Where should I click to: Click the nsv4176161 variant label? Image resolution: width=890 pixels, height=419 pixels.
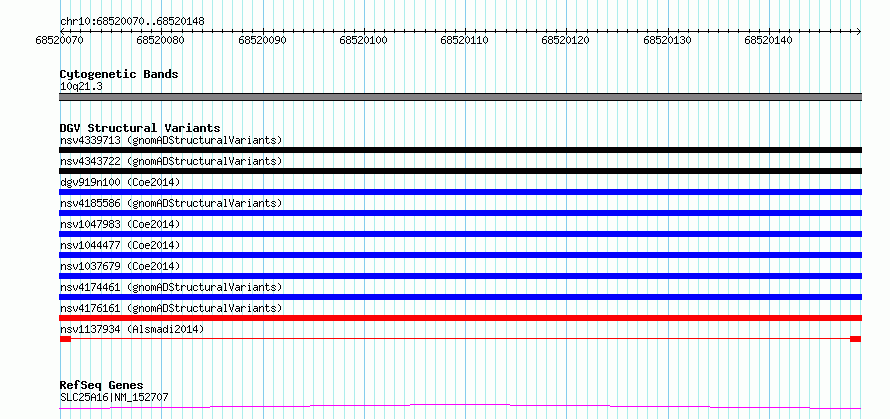[171, 308]
